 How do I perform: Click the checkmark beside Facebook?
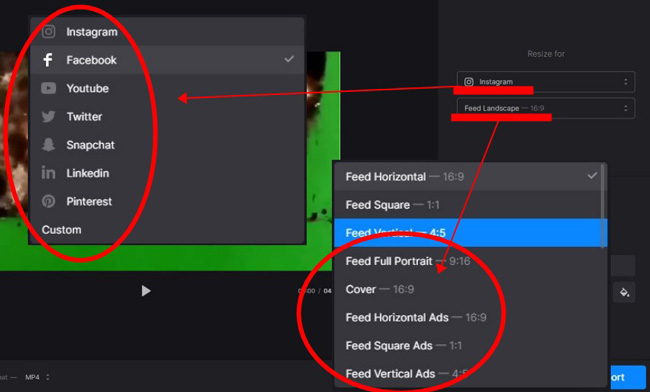[289, 59]
